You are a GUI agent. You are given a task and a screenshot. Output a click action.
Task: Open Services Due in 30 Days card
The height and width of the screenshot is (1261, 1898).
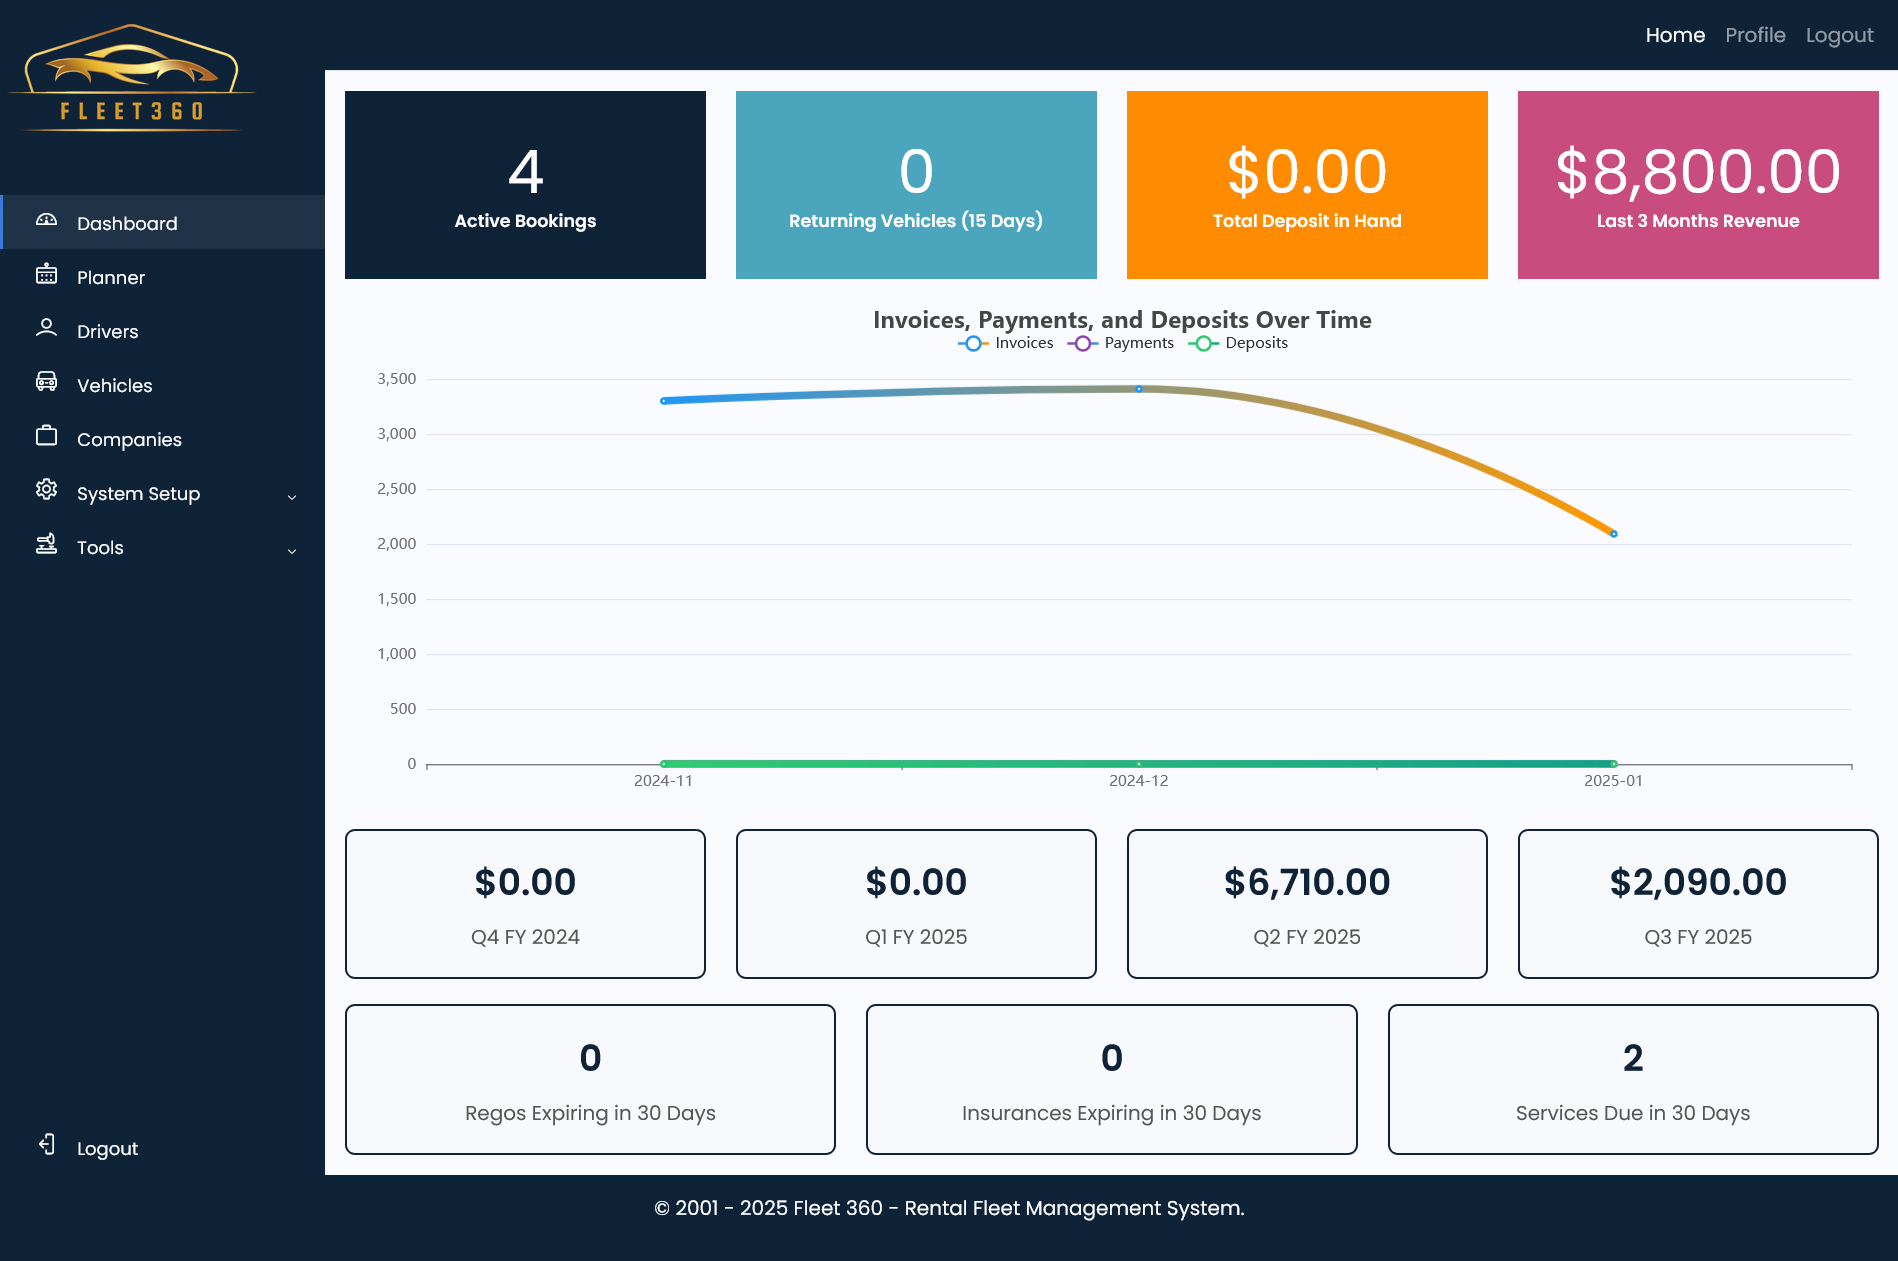(1632, 1080)
